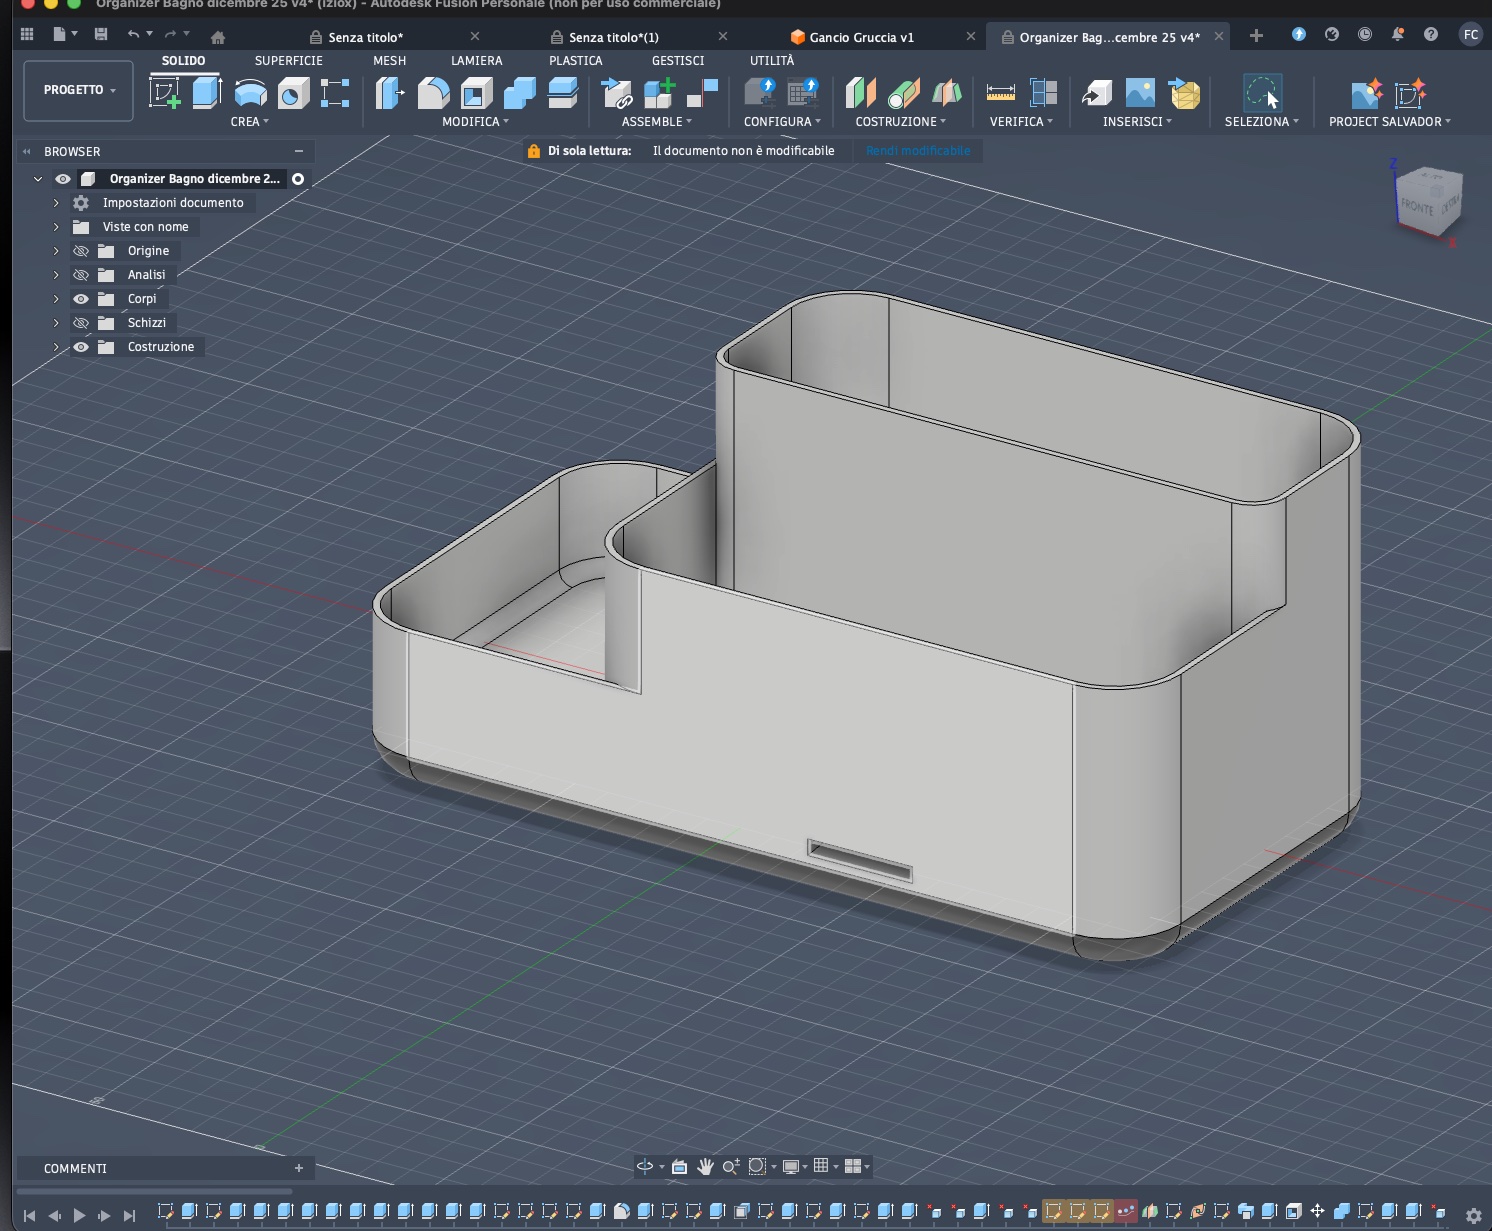1492x1231 pixels.
Task: Open the Press Pull tool in Modifica
Action: pos(389,92)
